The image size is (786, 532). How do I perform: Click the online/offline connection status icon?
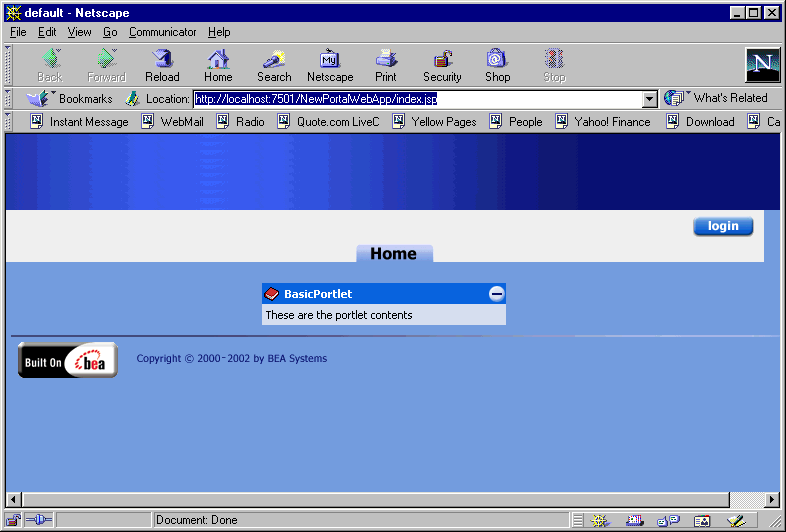tap(39, 520)
